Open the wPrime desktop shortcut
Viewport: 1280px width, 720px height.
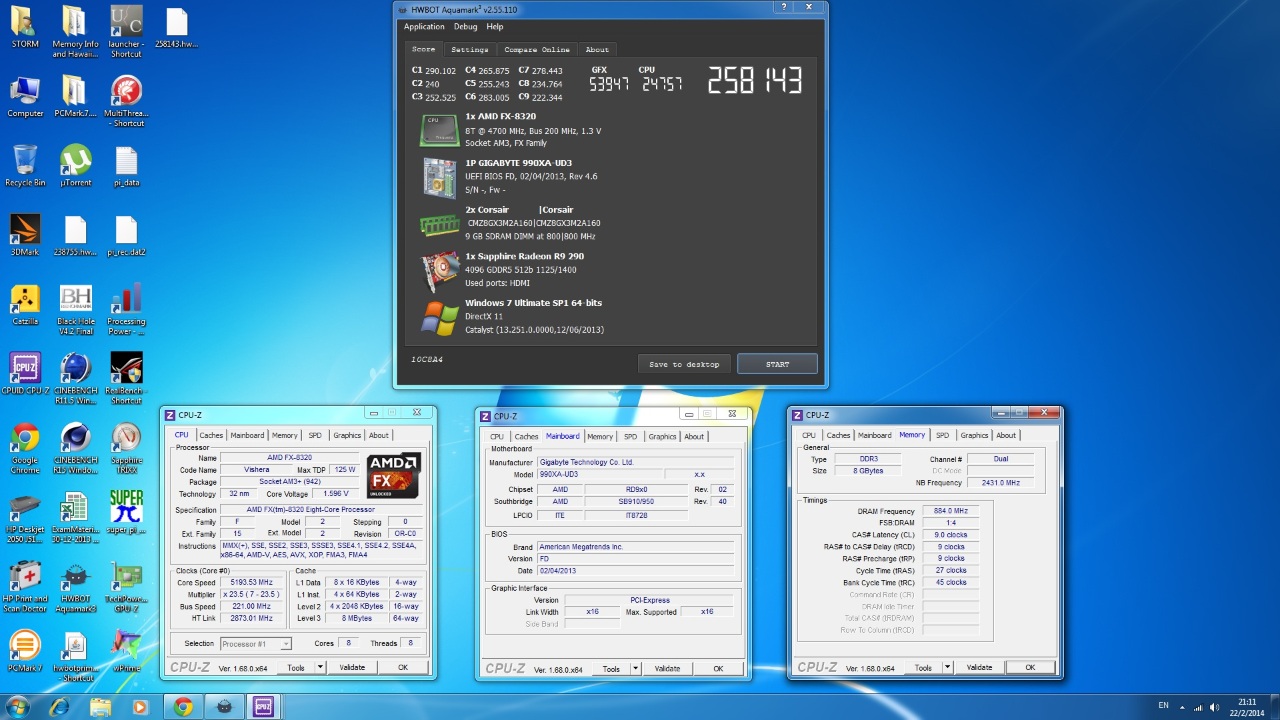click(126, 652)
